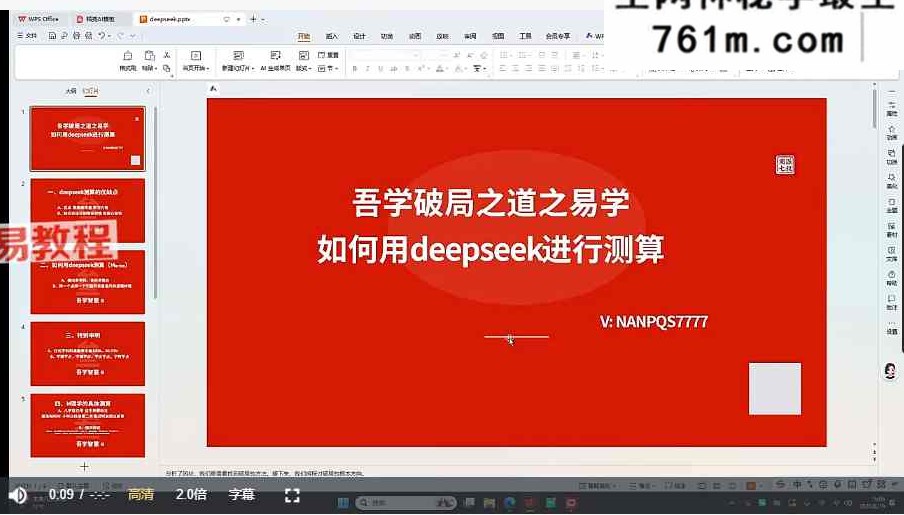The height and width of the screenshot is (515, 904).
Task: Expand the Layout dropdown arrow
Action: (x=310, y=69)
